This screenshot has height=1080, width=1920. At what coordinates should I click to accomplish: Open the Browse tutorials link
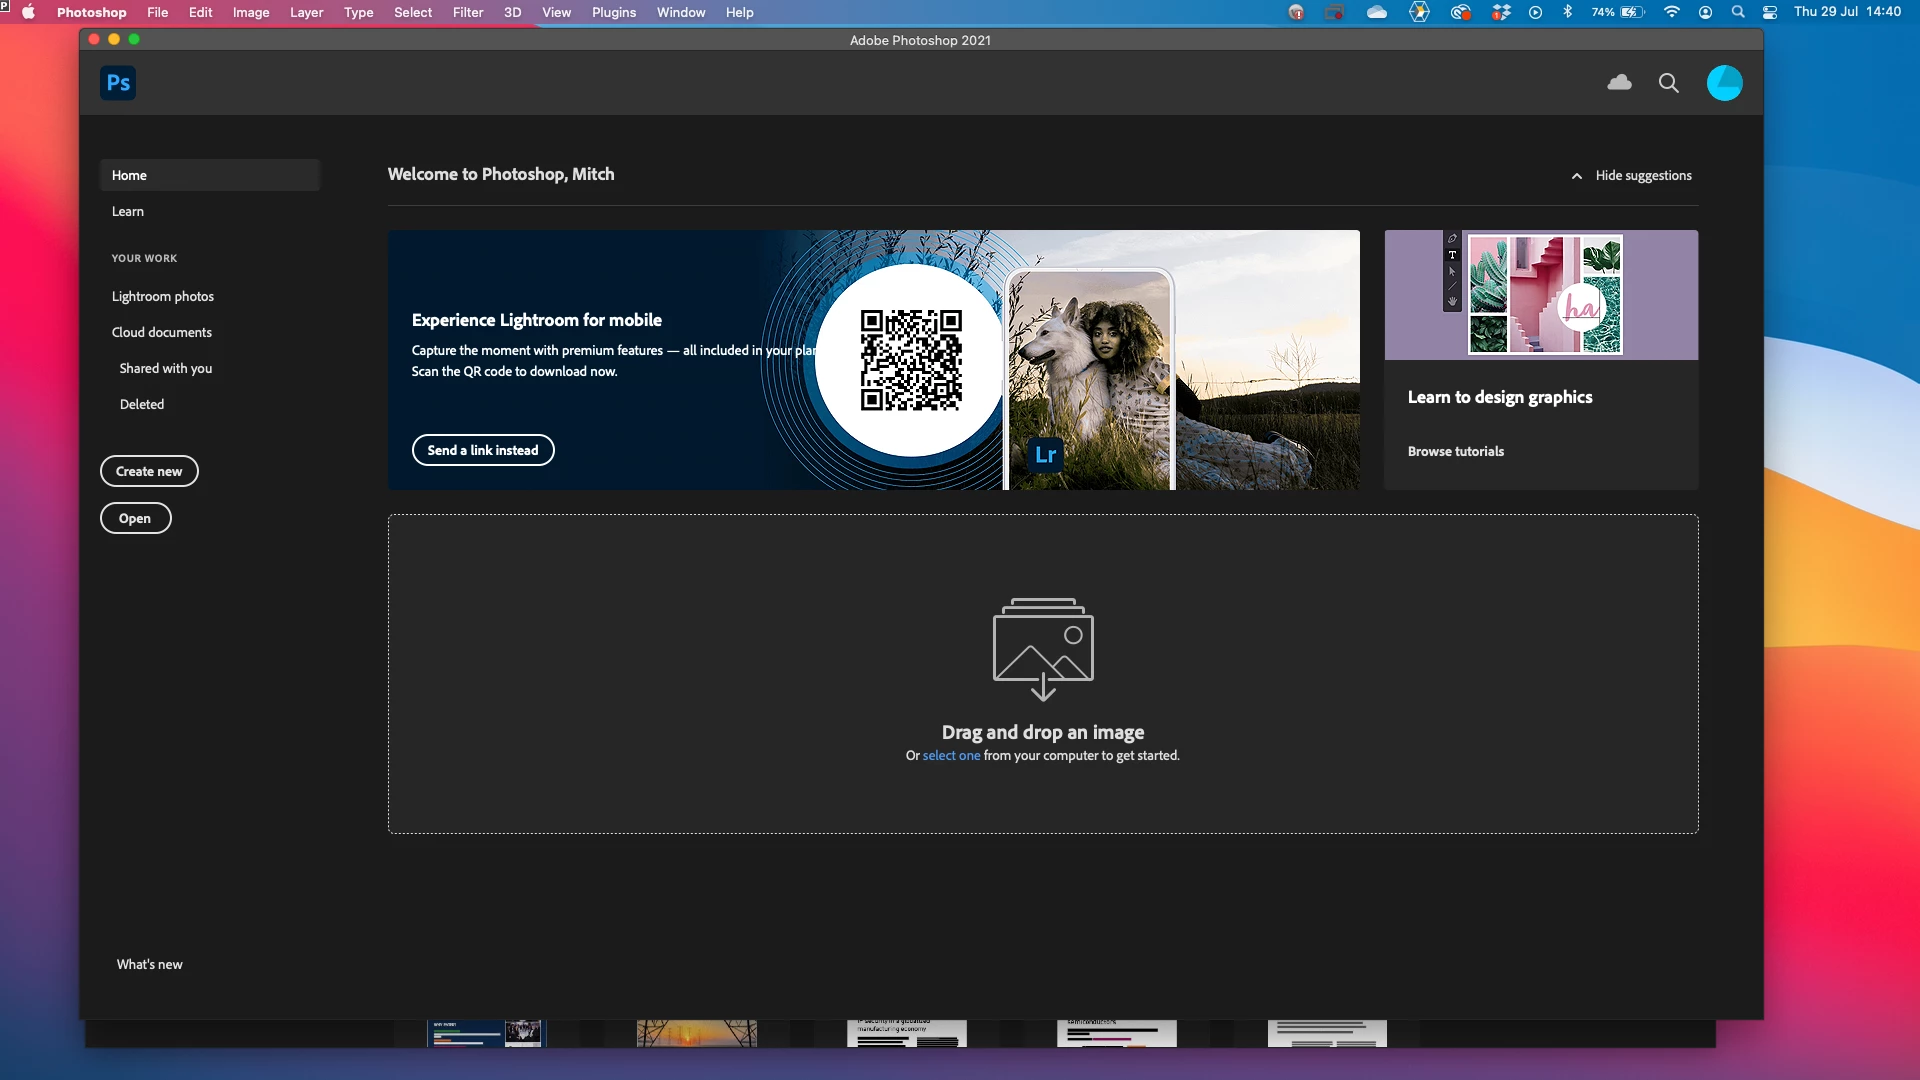click(1455, 451)
